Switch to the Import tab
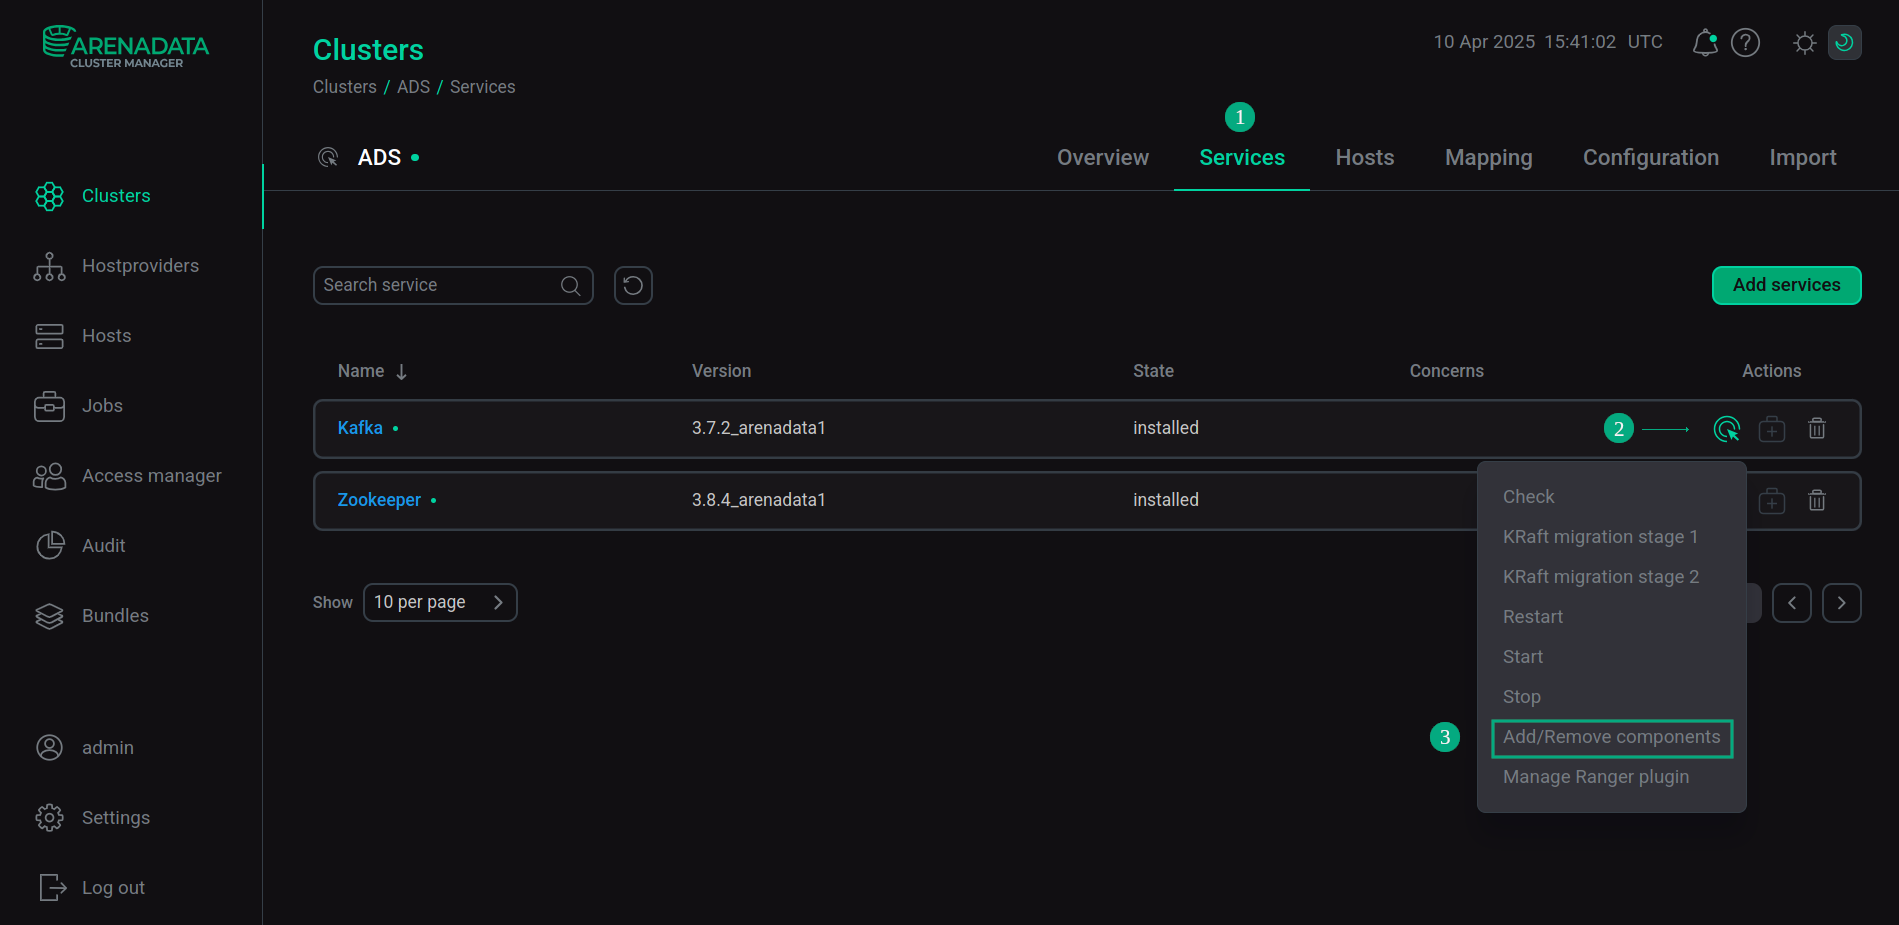 [x=1803, y=158]
